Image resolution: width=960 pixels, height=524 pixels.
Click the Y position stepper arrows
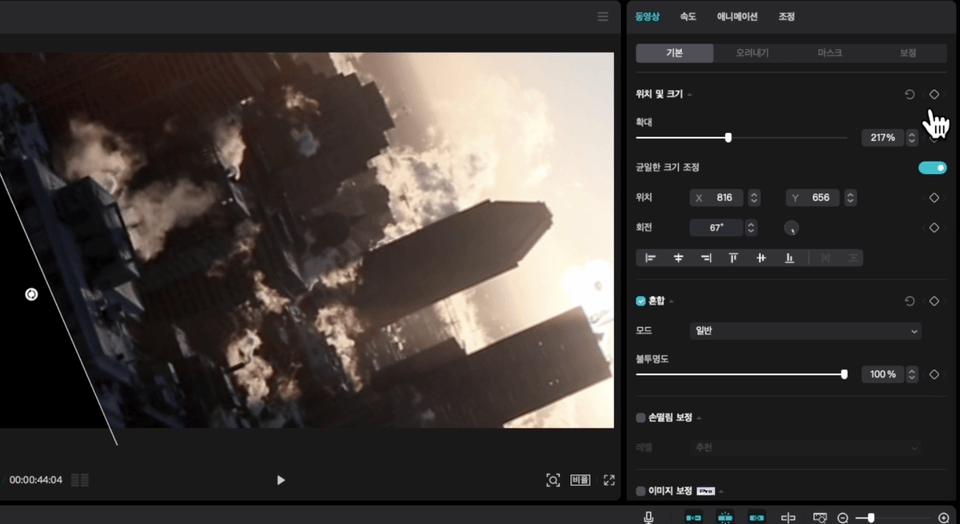pyautogui.click(x=850, y=198)
